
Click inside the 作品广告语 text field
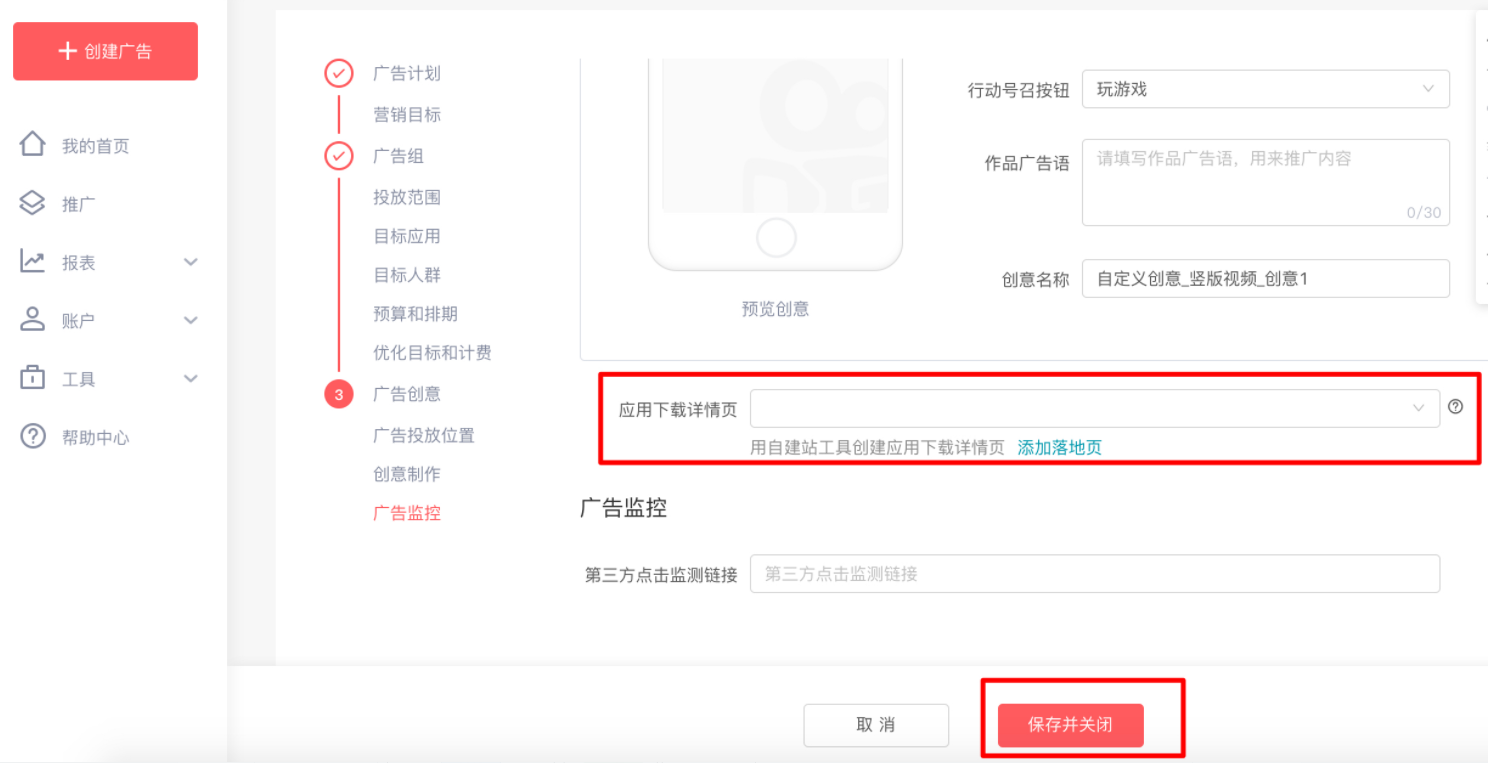point(1265,182)
